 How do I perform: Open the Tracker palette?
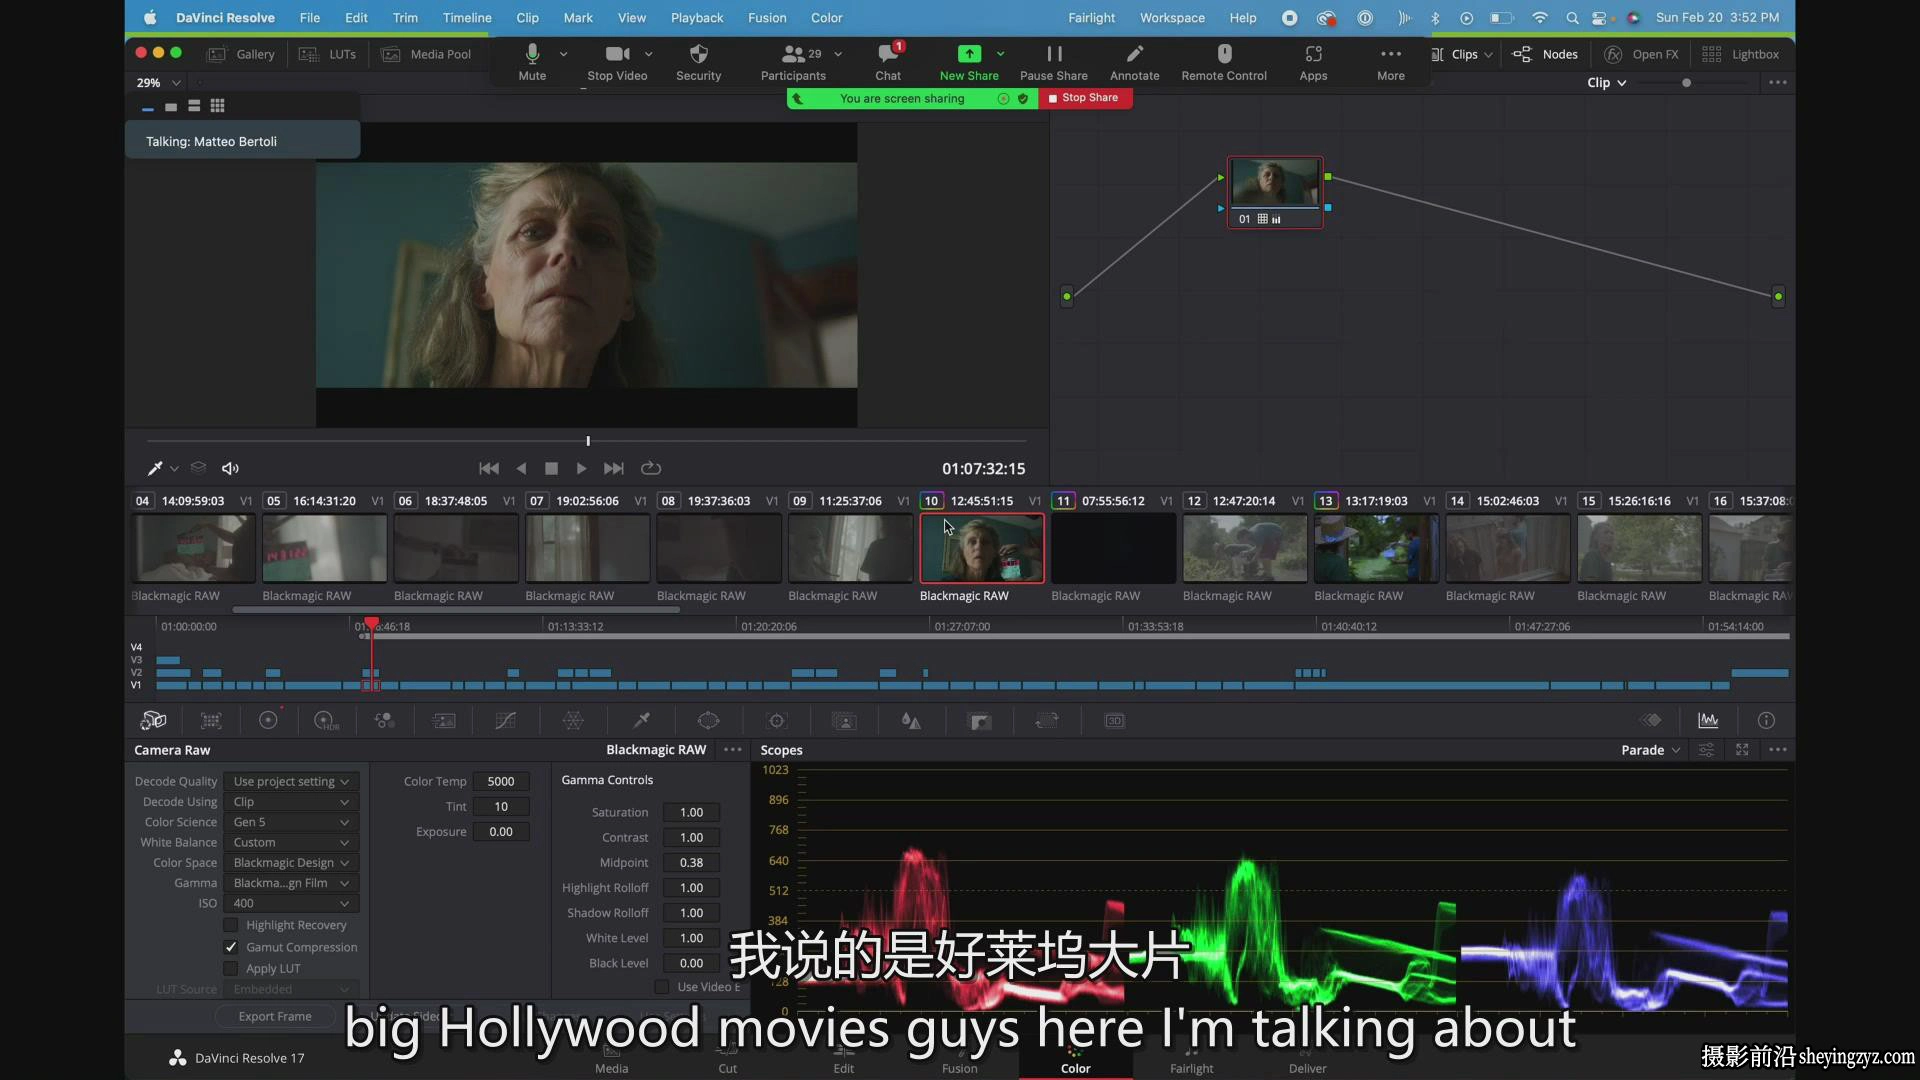[x=777, y=720]
